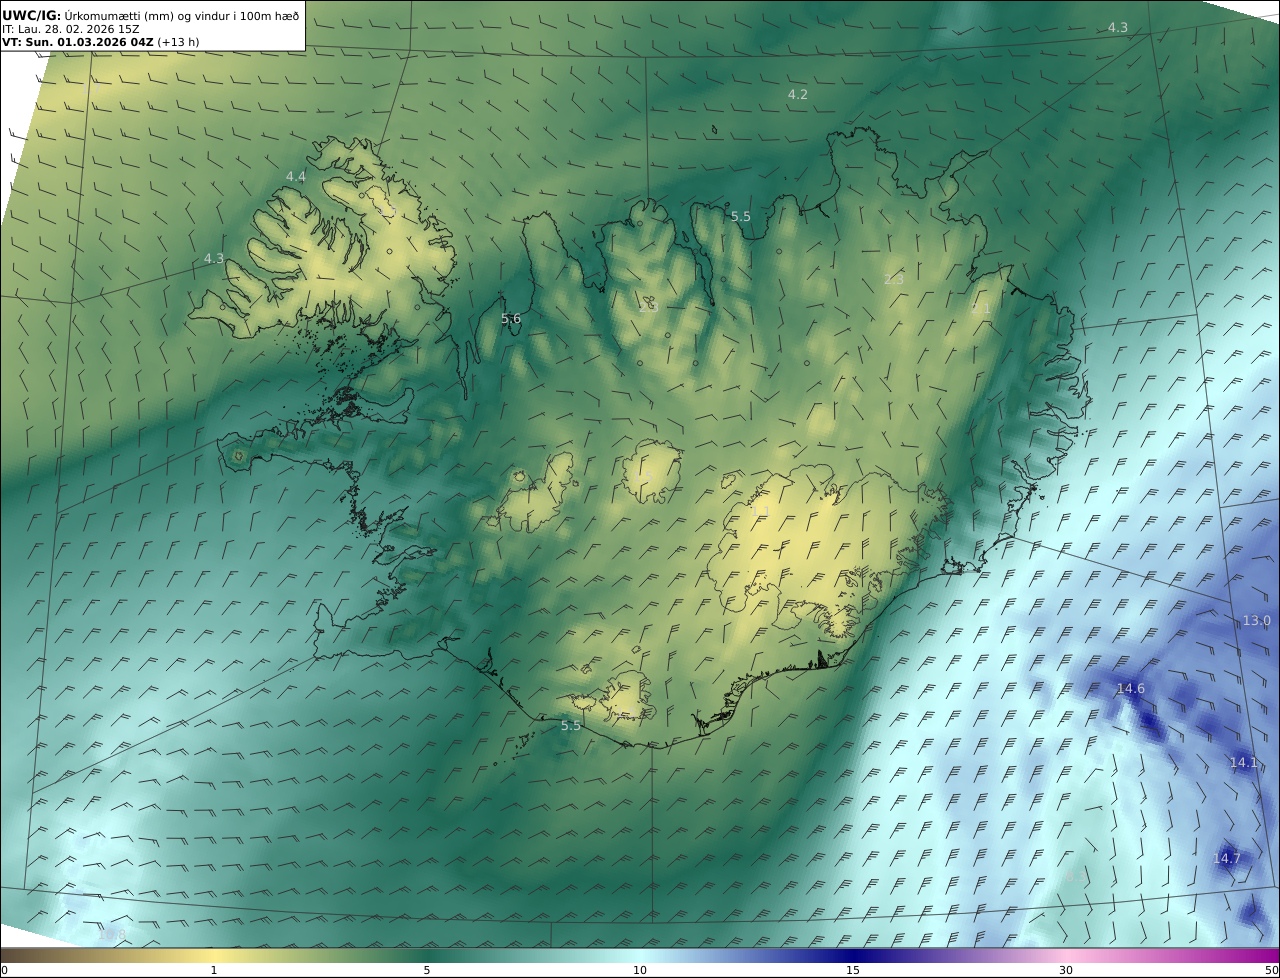
Task: Click the 13.0 value label southeast of Iceland
Action: click(1256, 620)
